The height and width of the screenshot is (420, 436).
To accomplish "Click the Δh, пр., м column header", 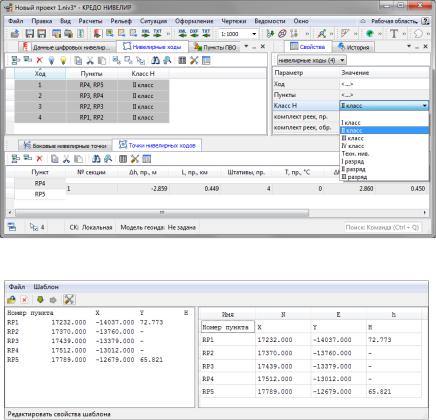I will 143,172.
